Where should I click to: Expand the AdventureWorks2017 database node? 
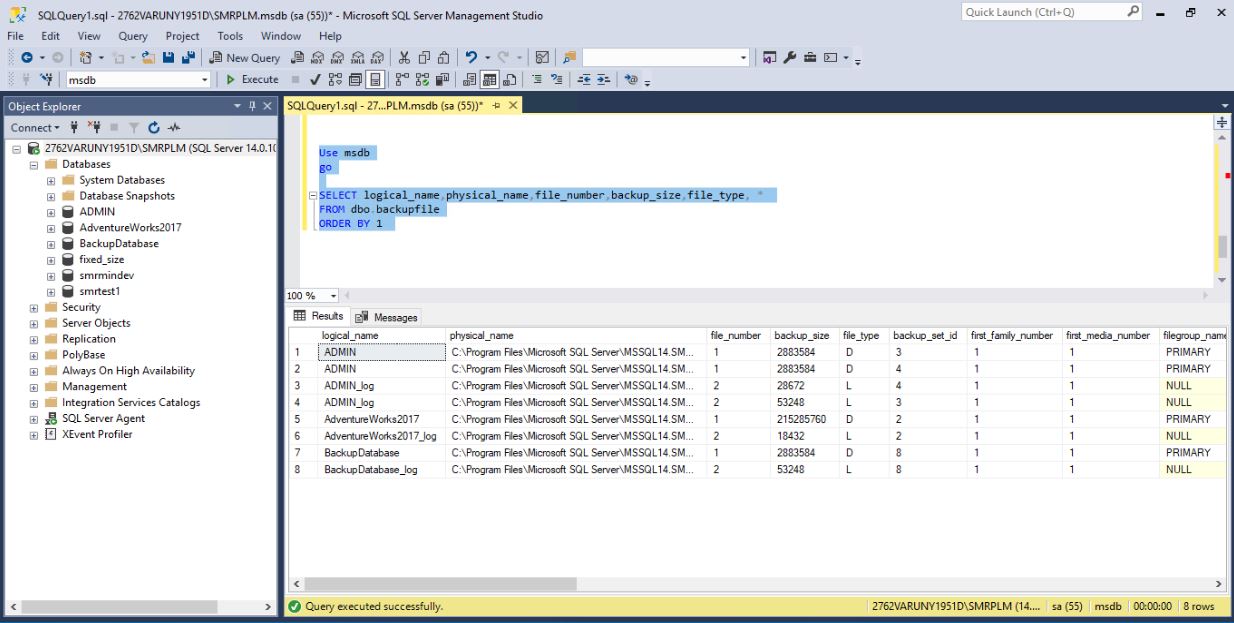coord(51,228)
